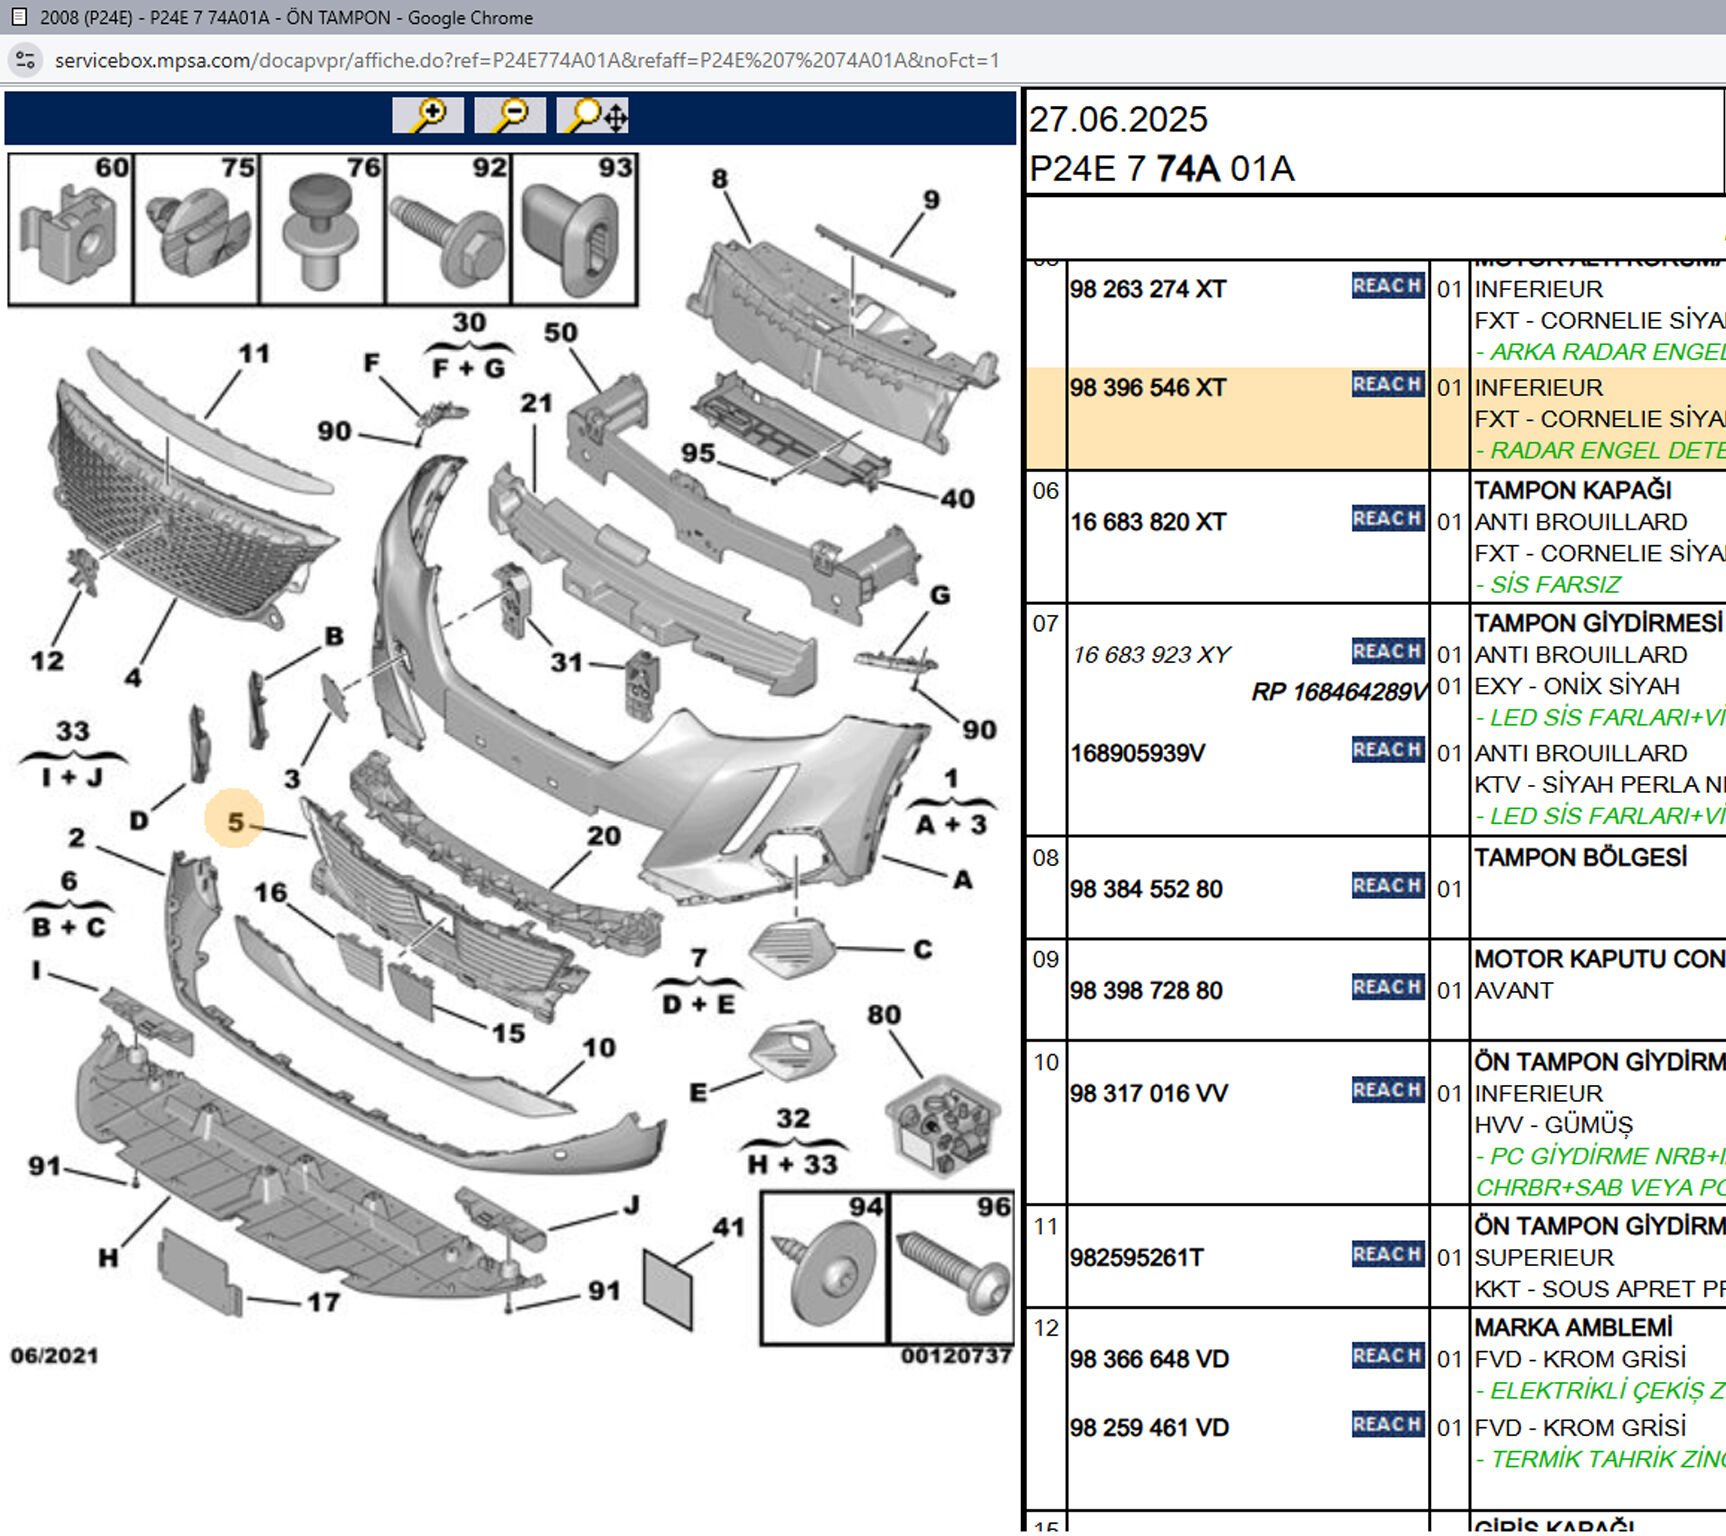
Task: Open the site information icon in address bar
Action: [x=25, y=60]
